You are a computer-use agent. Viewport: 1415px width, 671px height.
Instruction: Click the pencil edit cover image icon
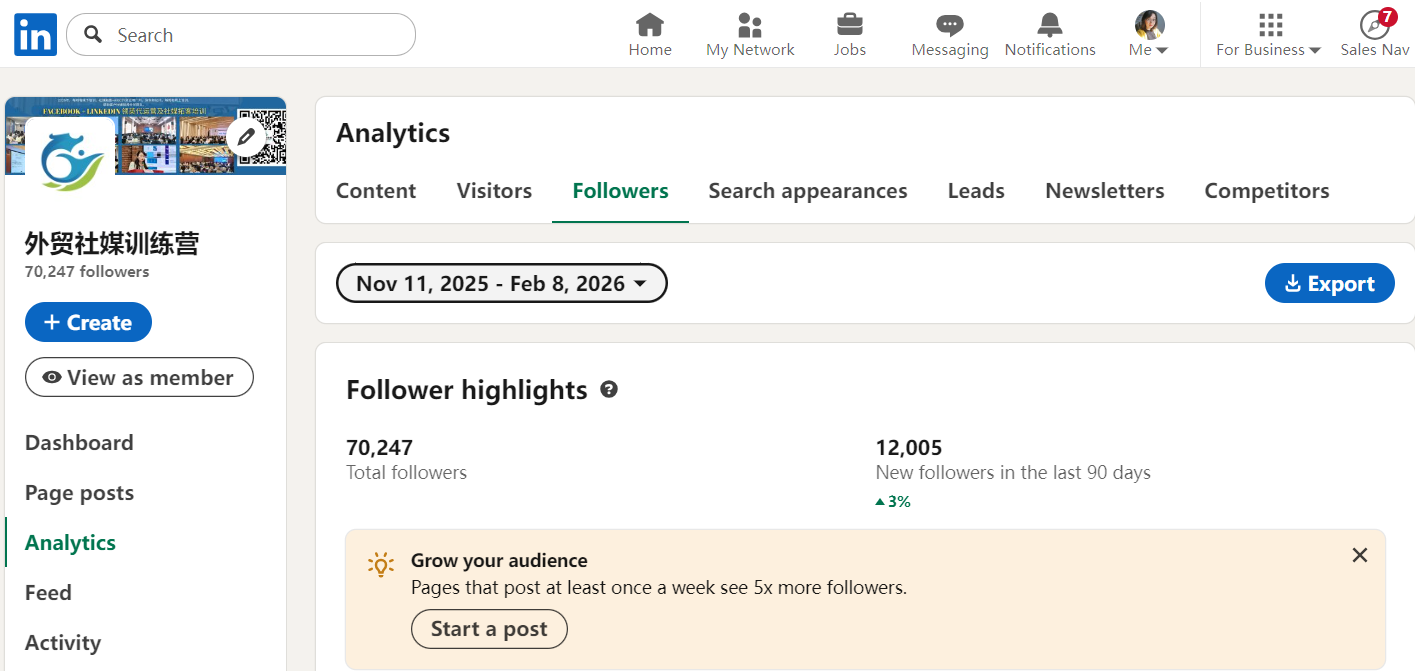point(246,137)
